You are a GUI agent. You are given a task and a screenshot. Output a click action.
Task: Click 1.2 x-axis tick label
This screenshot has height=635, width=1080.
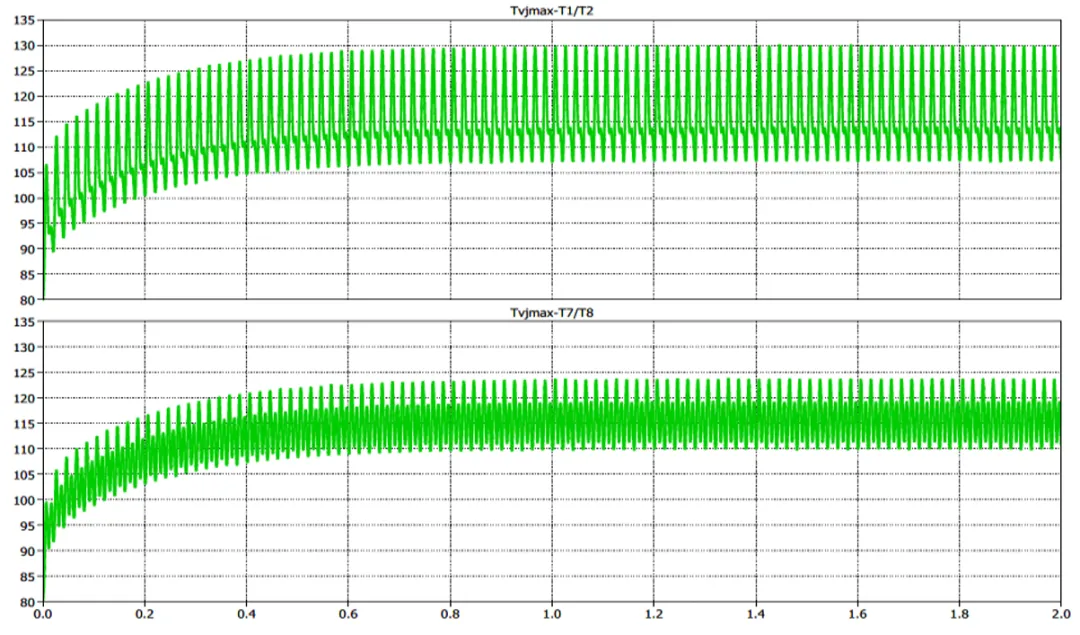(x=653, y=615)
